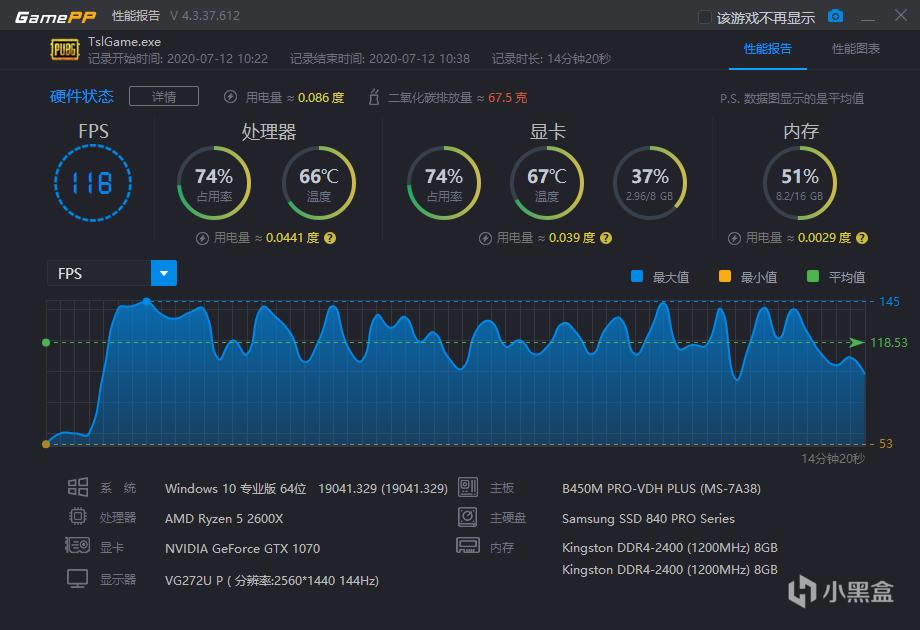Screen dimensions: 920x630
Task: Click the PUBG game logo icon
Action: [65, 50]
